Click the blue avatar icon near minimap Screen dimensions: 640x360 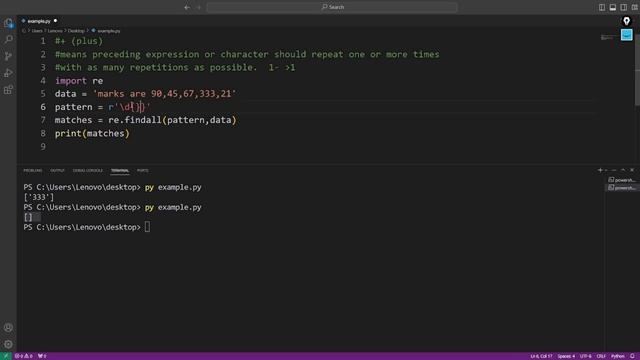[x=627, y=35]
